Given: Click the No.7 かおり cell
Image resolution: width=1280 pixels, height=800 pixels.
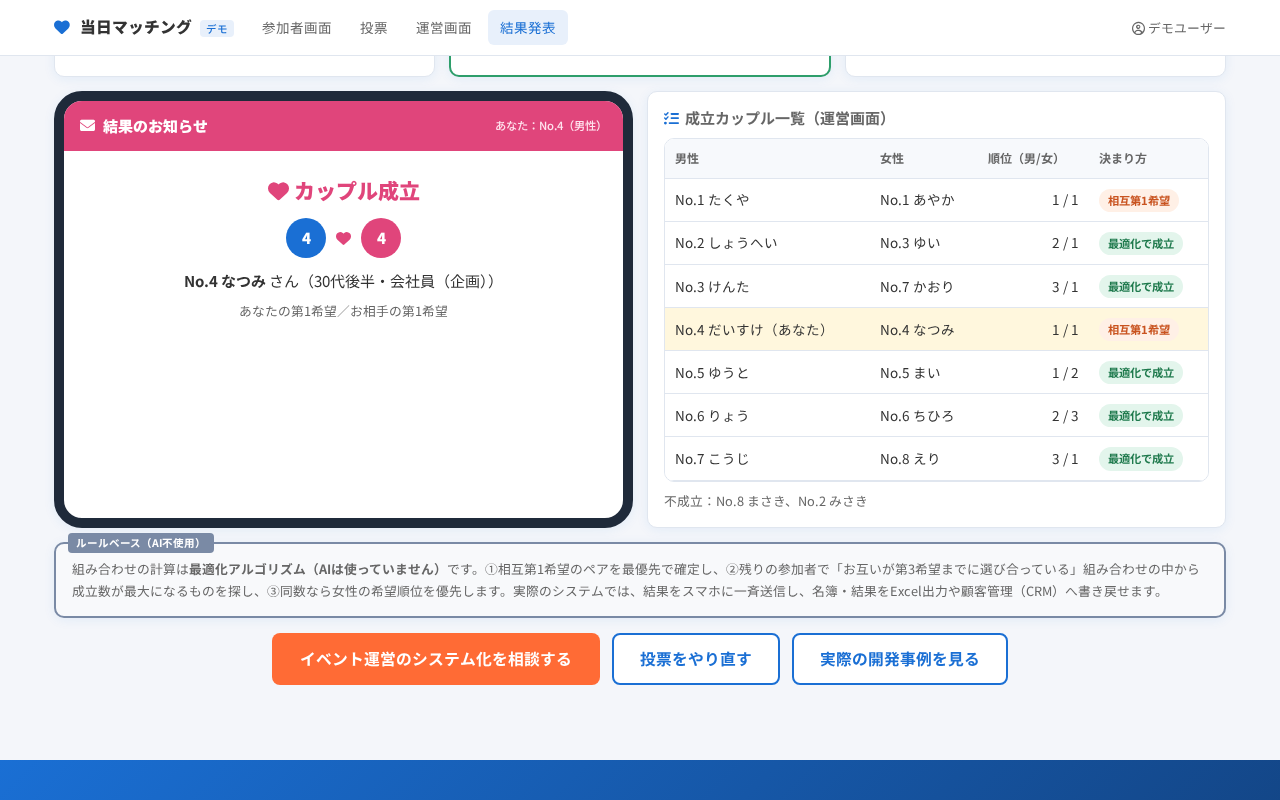Looking at the screenshot, I should (924, 286).
